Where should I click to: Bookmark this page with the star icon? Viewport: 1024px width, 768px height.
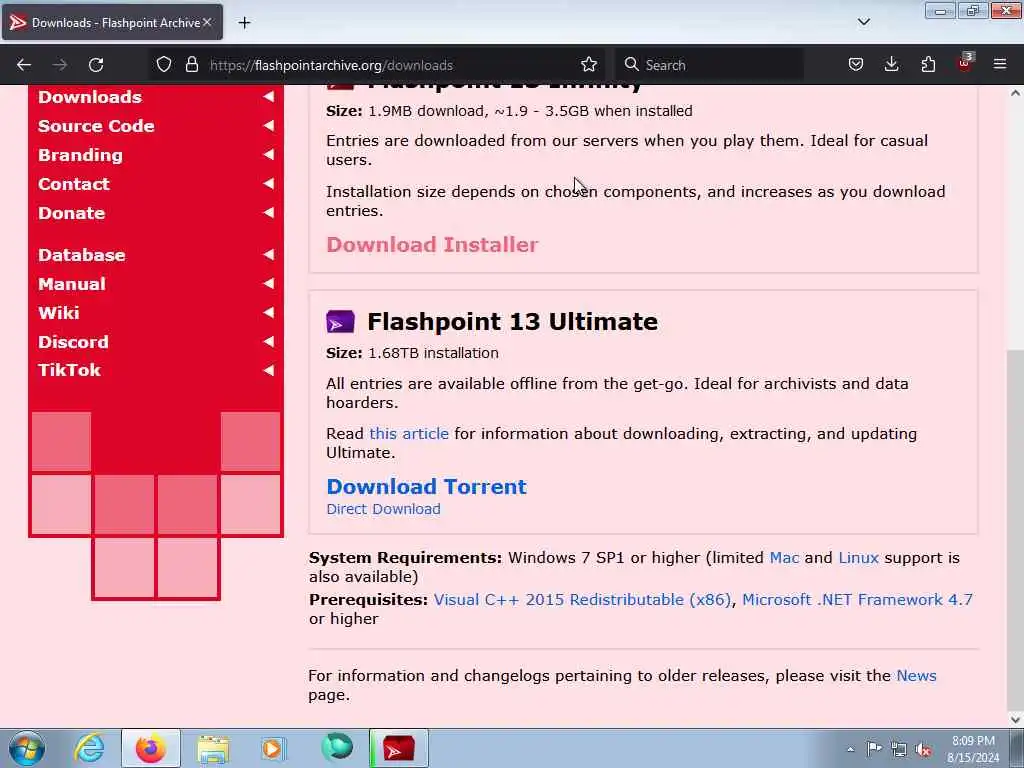(588, 65)
